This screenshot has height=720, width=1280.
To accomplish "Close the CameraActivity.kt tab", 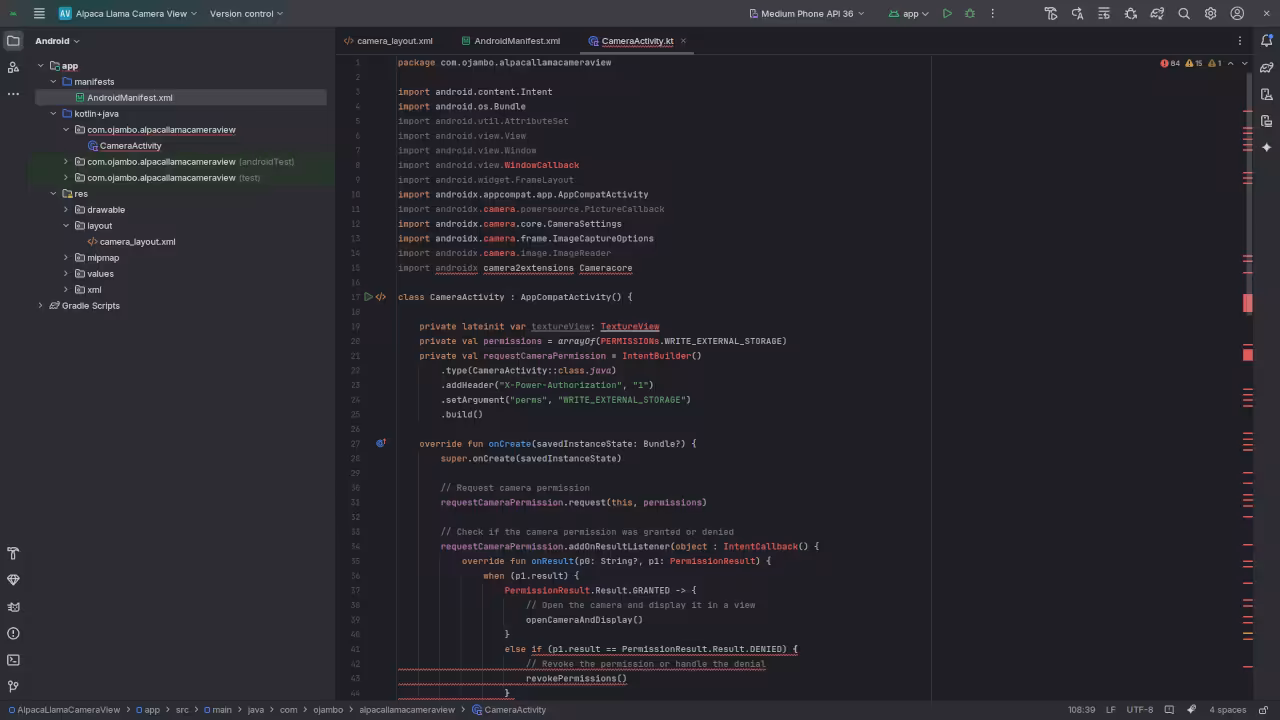I will click(683, 41).
